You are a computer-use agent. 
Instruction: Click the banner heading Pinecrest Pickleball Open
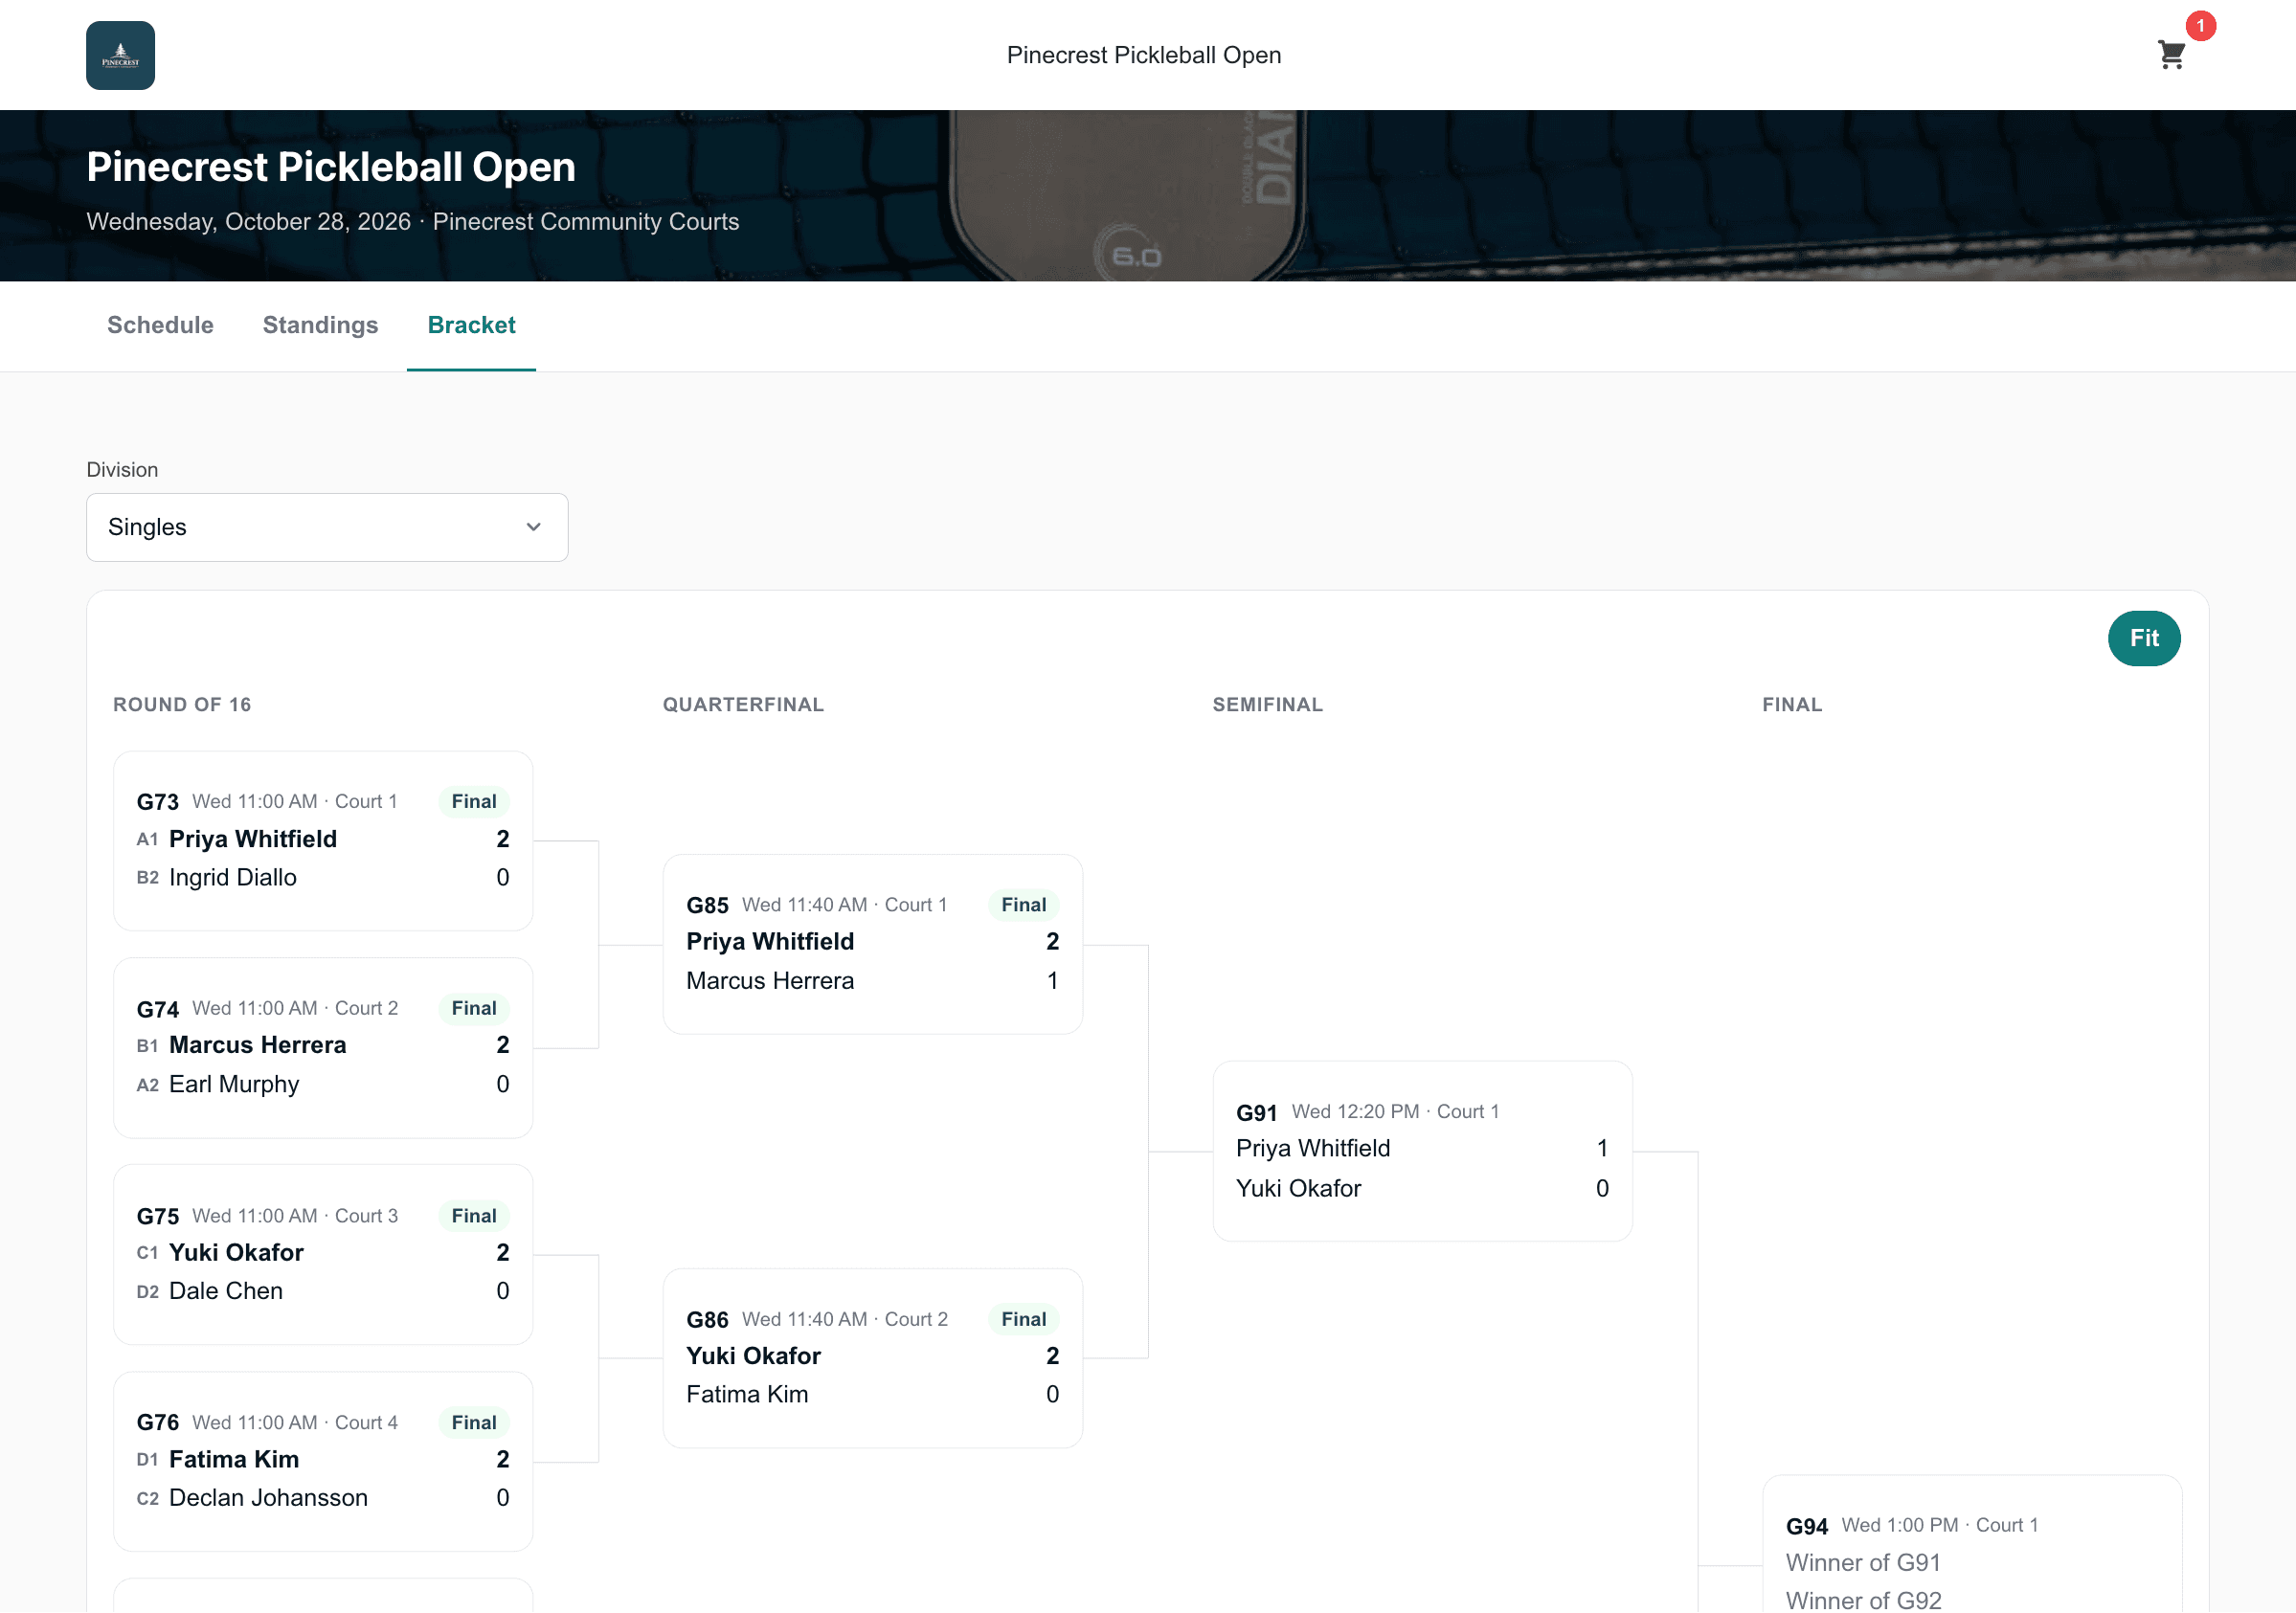(x=331, y=166)
